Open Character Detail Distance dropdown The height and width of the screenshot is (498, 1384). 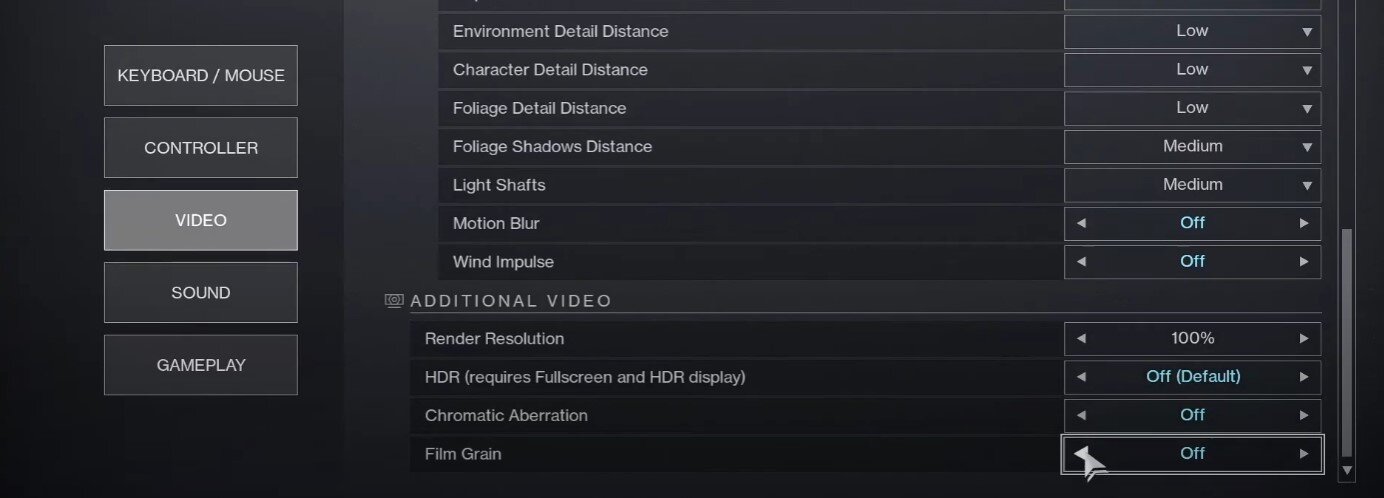tap(1192, 70)
